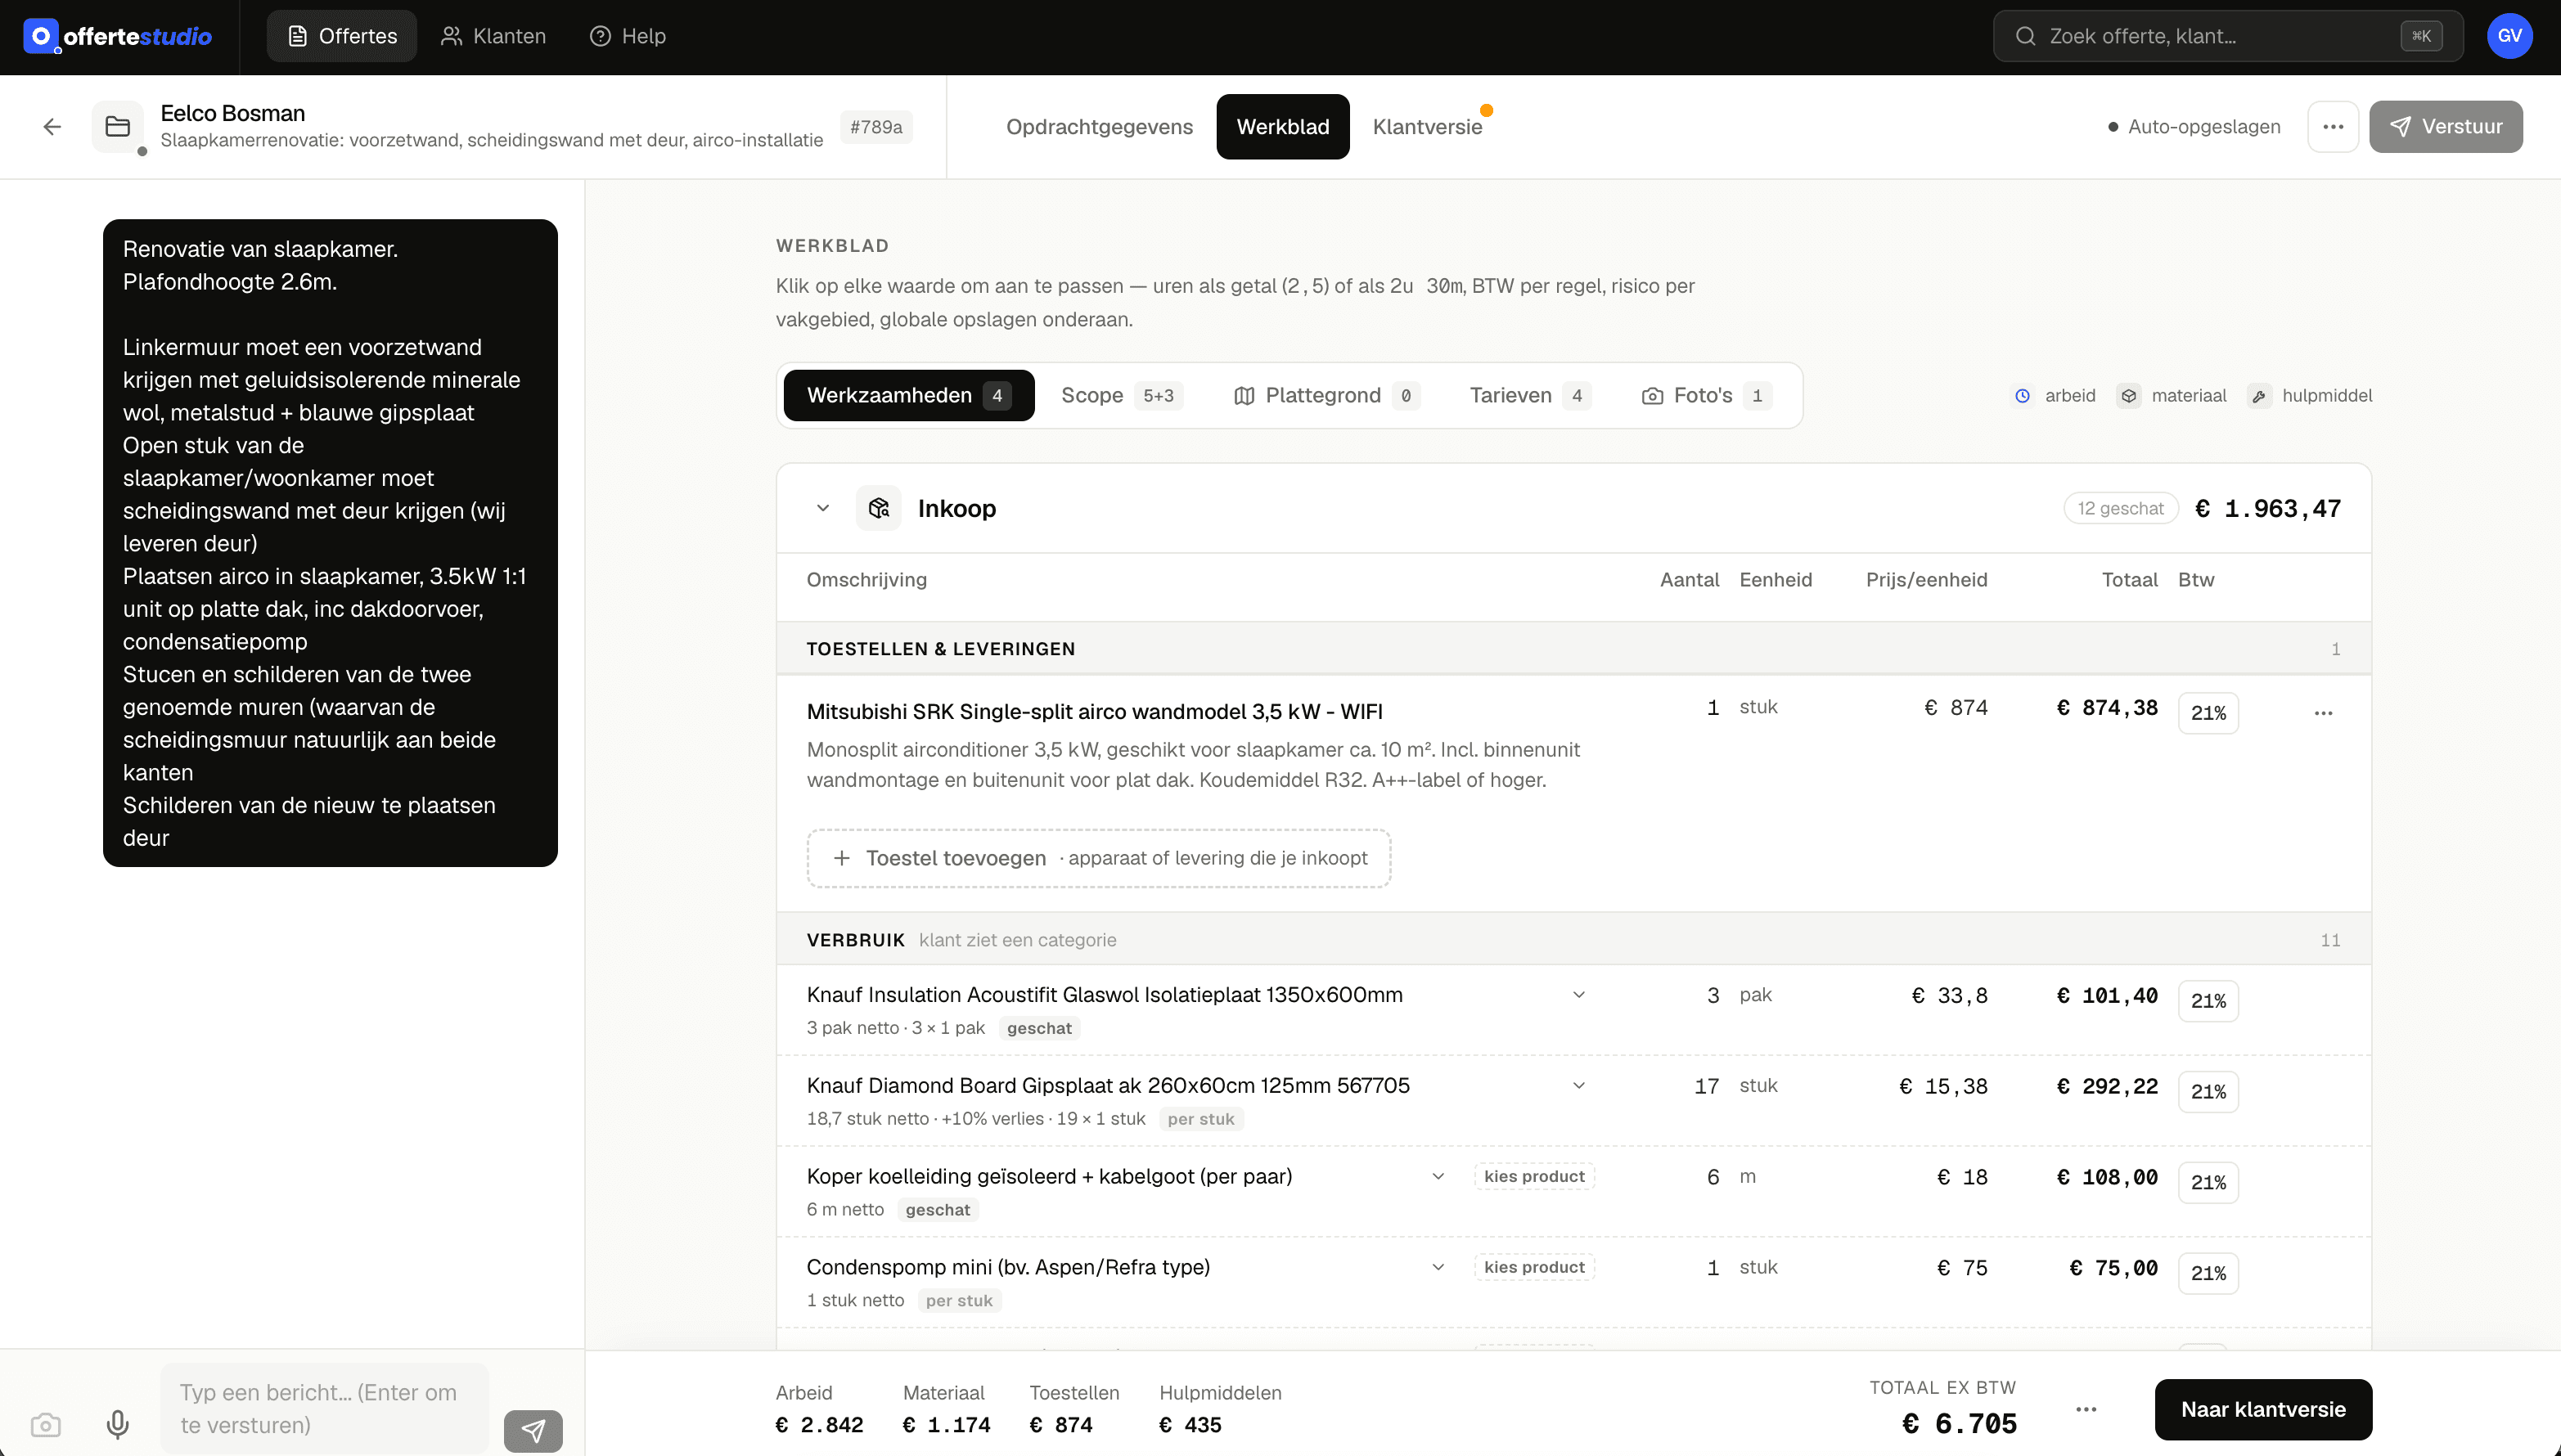Image resolution: width=2561 pixels, height=1456 pixels.
Task: Click kies product on Condenspomp row
Action: click(1534, 1268)
